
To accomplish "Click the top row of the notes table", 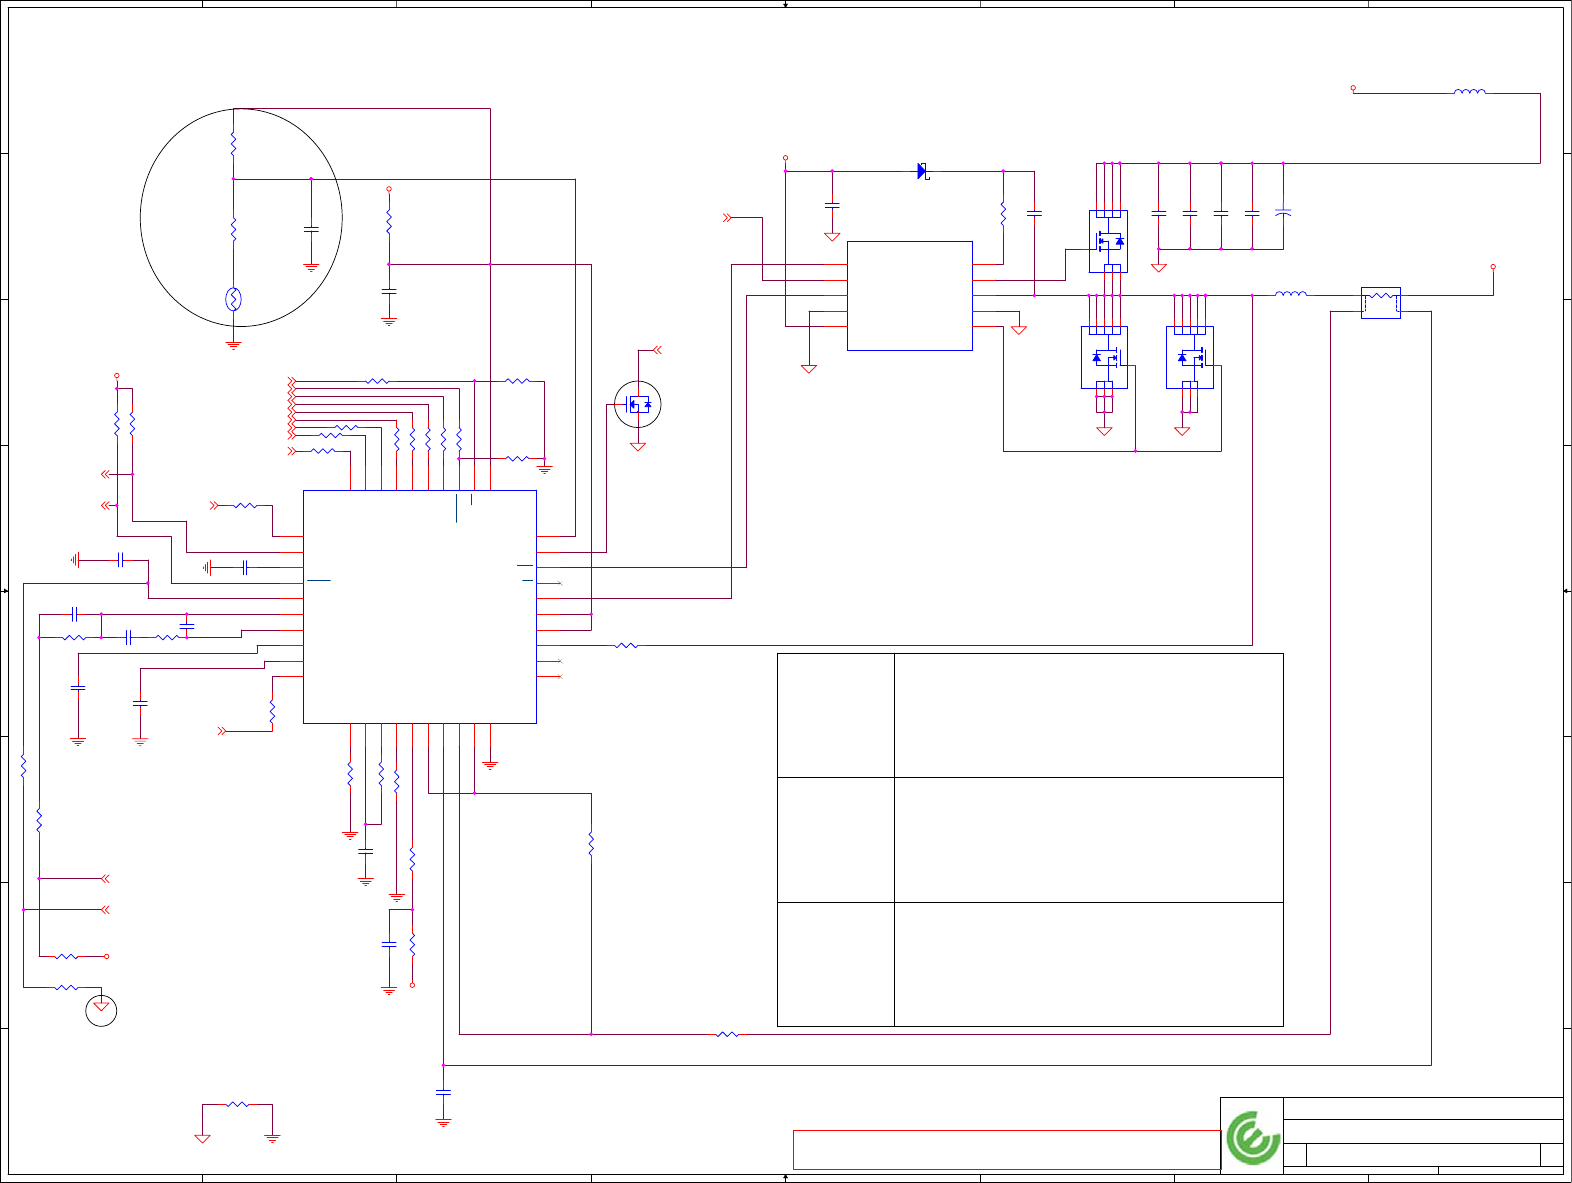I will [x=1030, y=715].
